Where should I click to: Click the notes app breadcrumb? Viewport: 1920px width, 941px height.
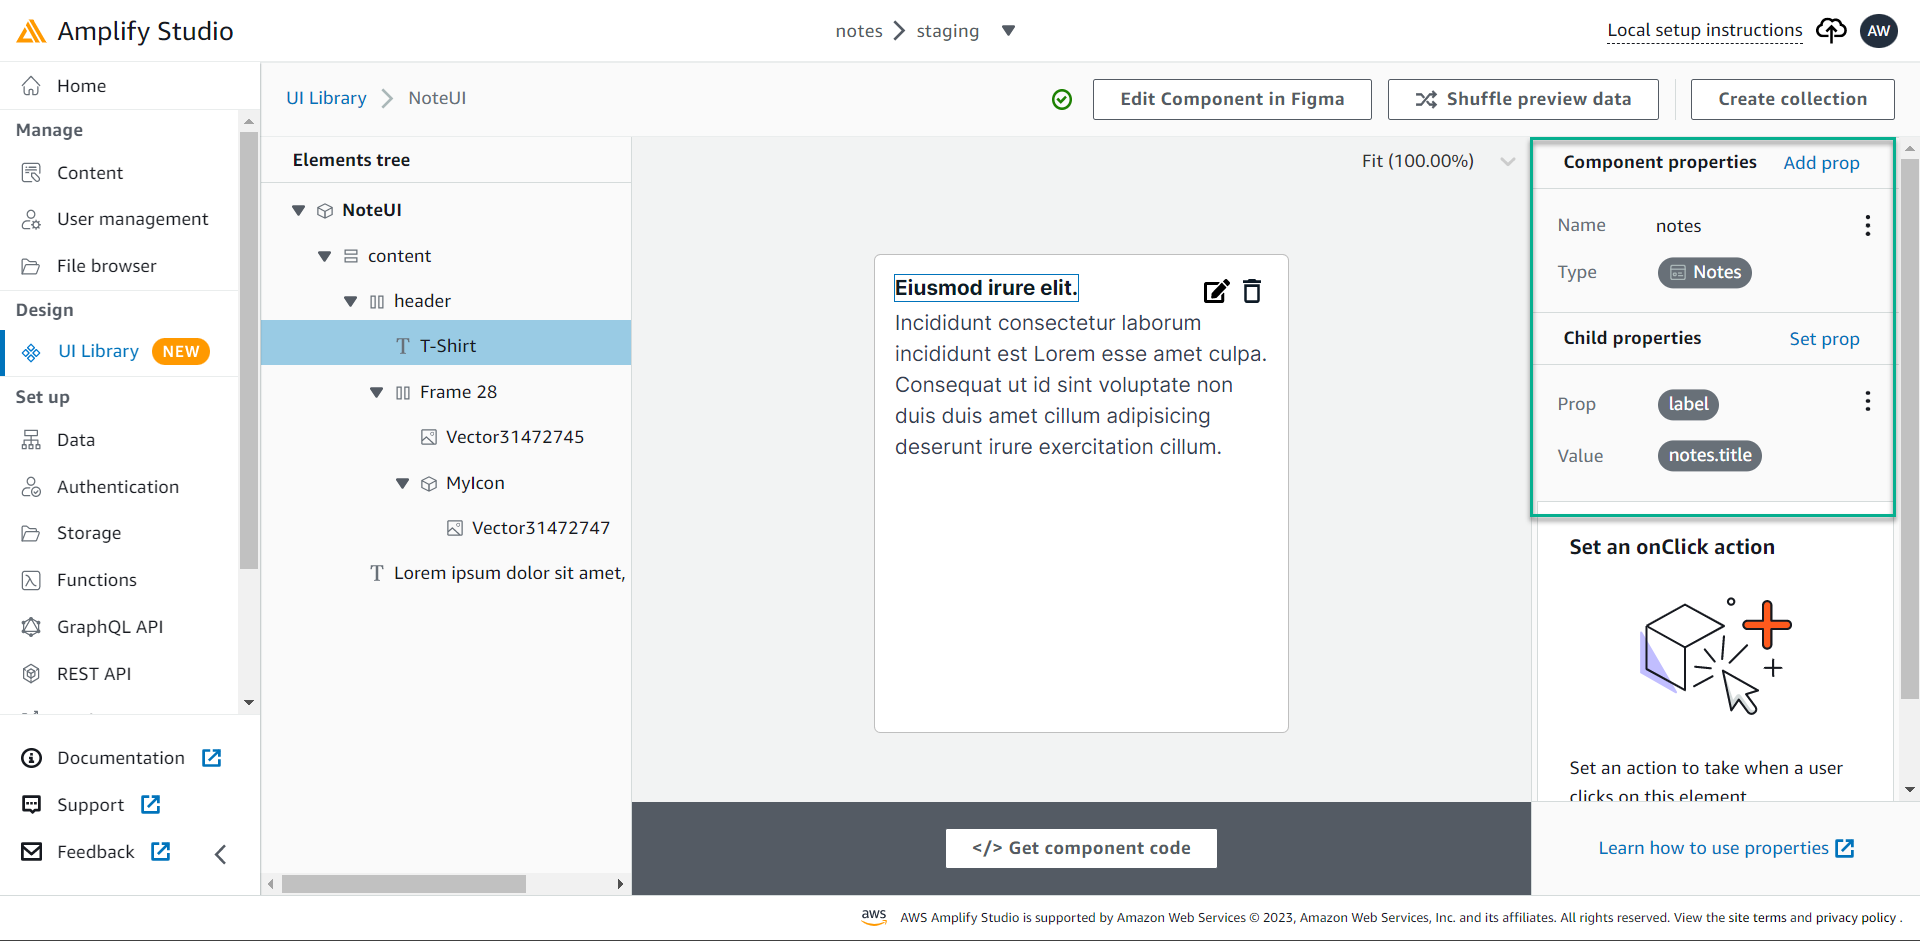click(x=859, y=31)
